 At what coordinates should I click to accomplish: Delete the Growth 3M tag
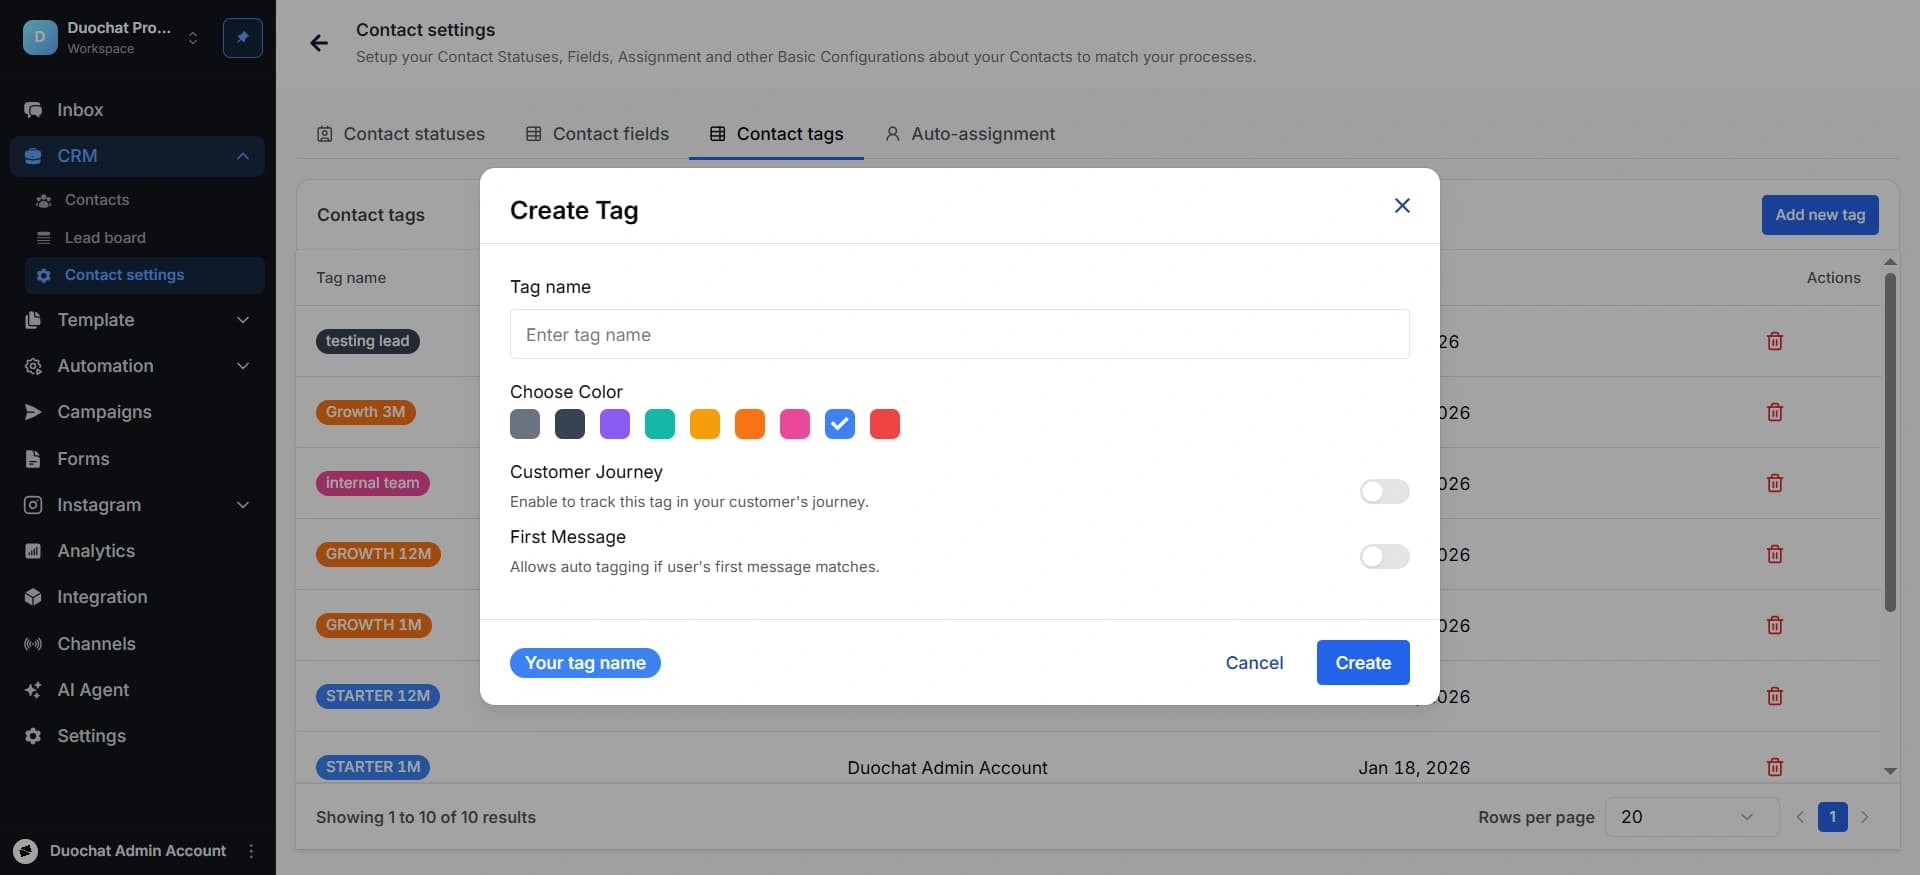(1775, 412)
